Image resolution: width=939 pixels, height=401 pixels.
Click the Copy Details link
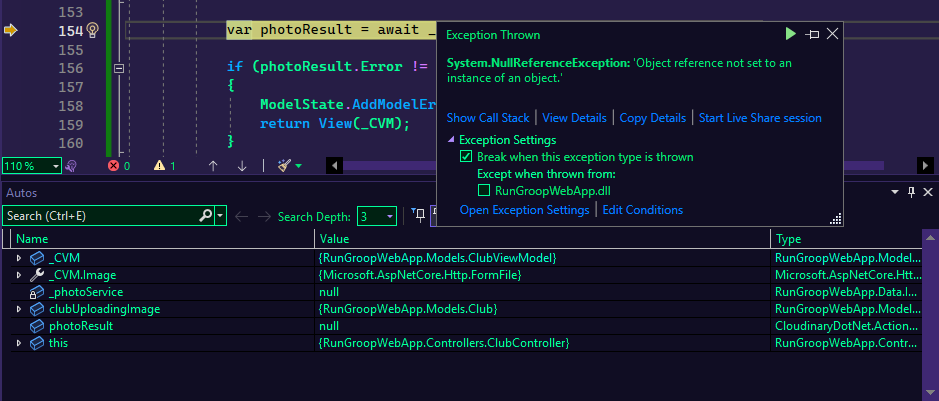(x=653, y=118)
